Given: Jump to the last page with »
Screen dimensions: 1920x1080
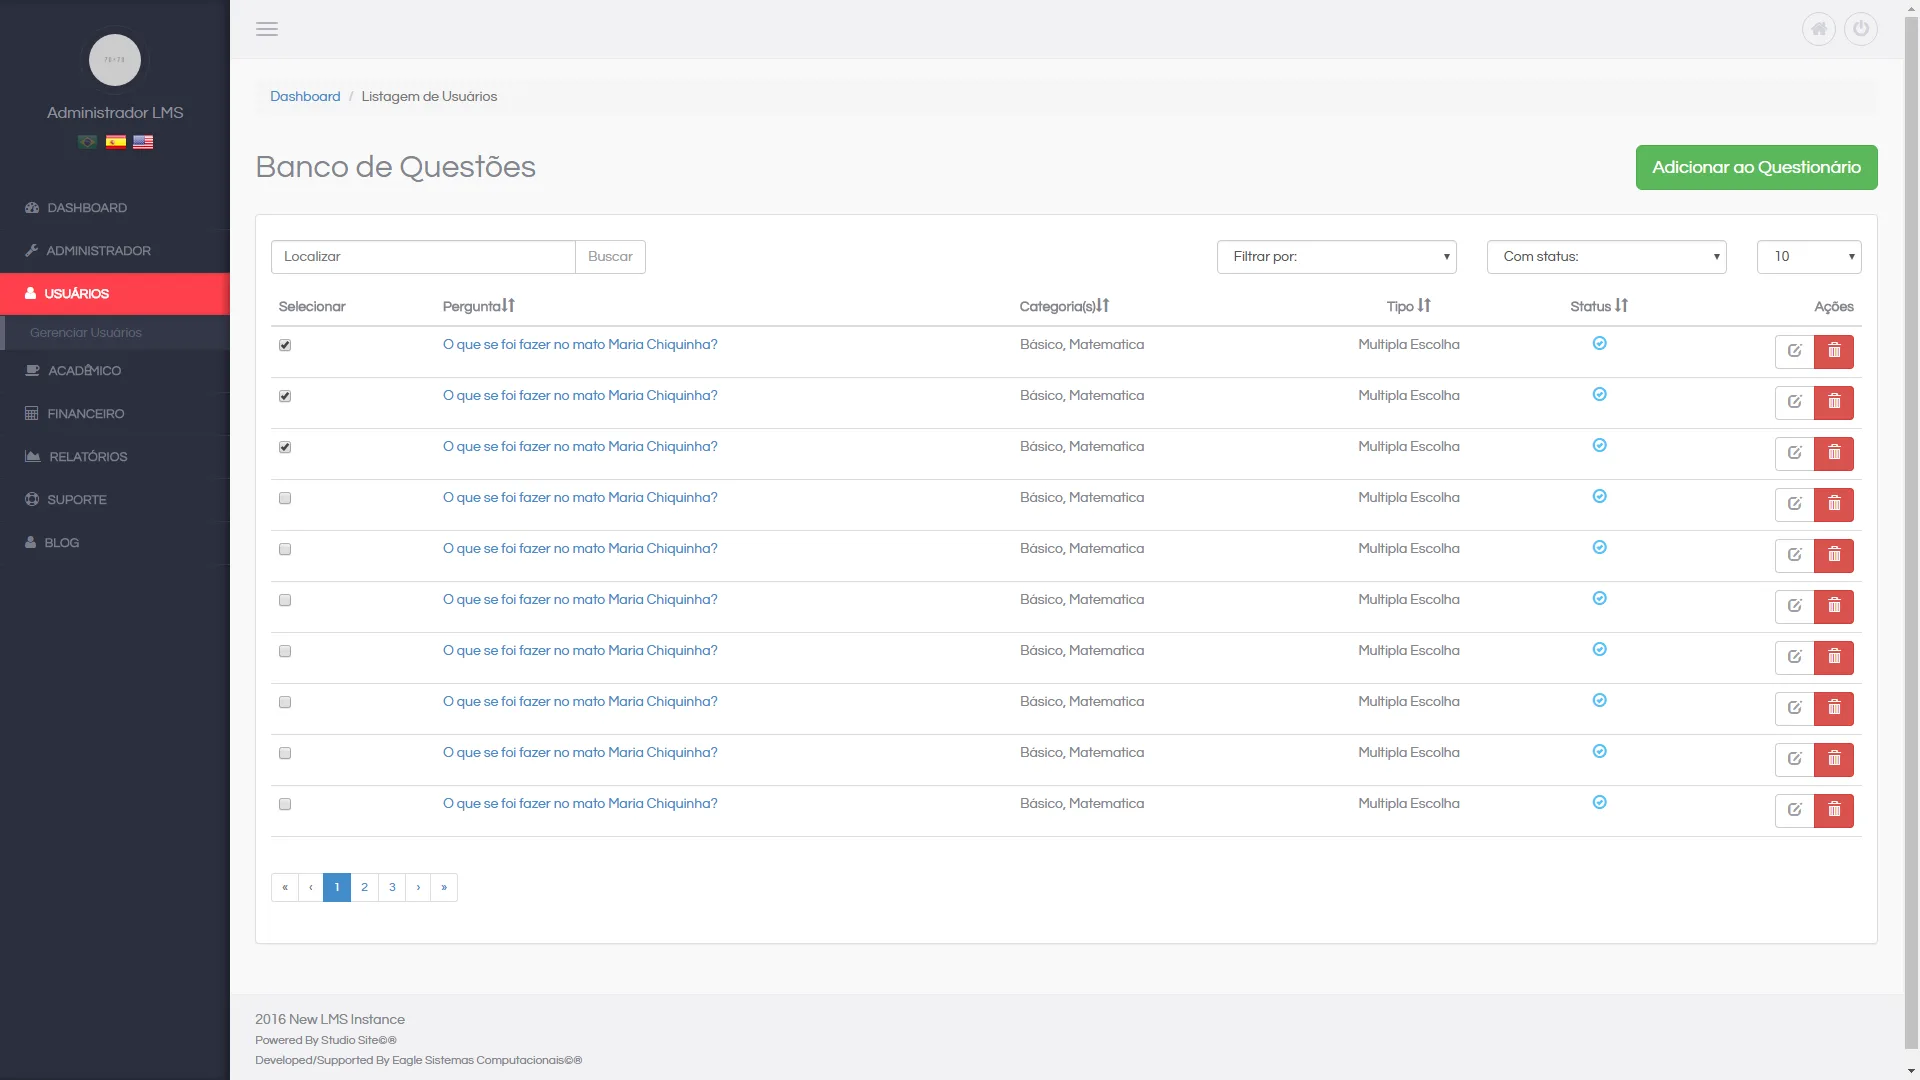Looking at the screenshot, I should coord(444,888).
